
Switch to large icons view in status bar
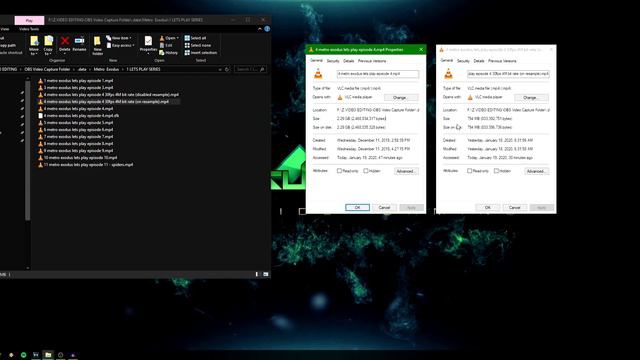pyautogui.click(x=265, y=274)
